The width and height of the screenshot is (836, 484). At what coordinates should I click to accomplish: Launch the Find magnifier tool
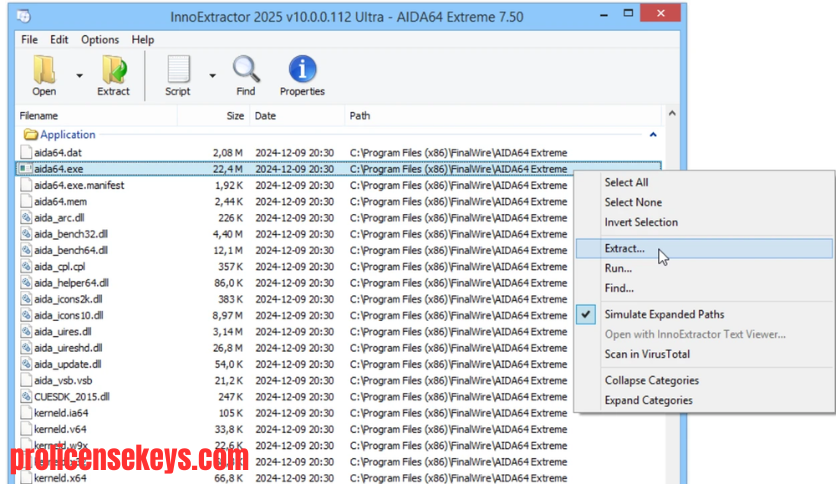pos(246,70)
